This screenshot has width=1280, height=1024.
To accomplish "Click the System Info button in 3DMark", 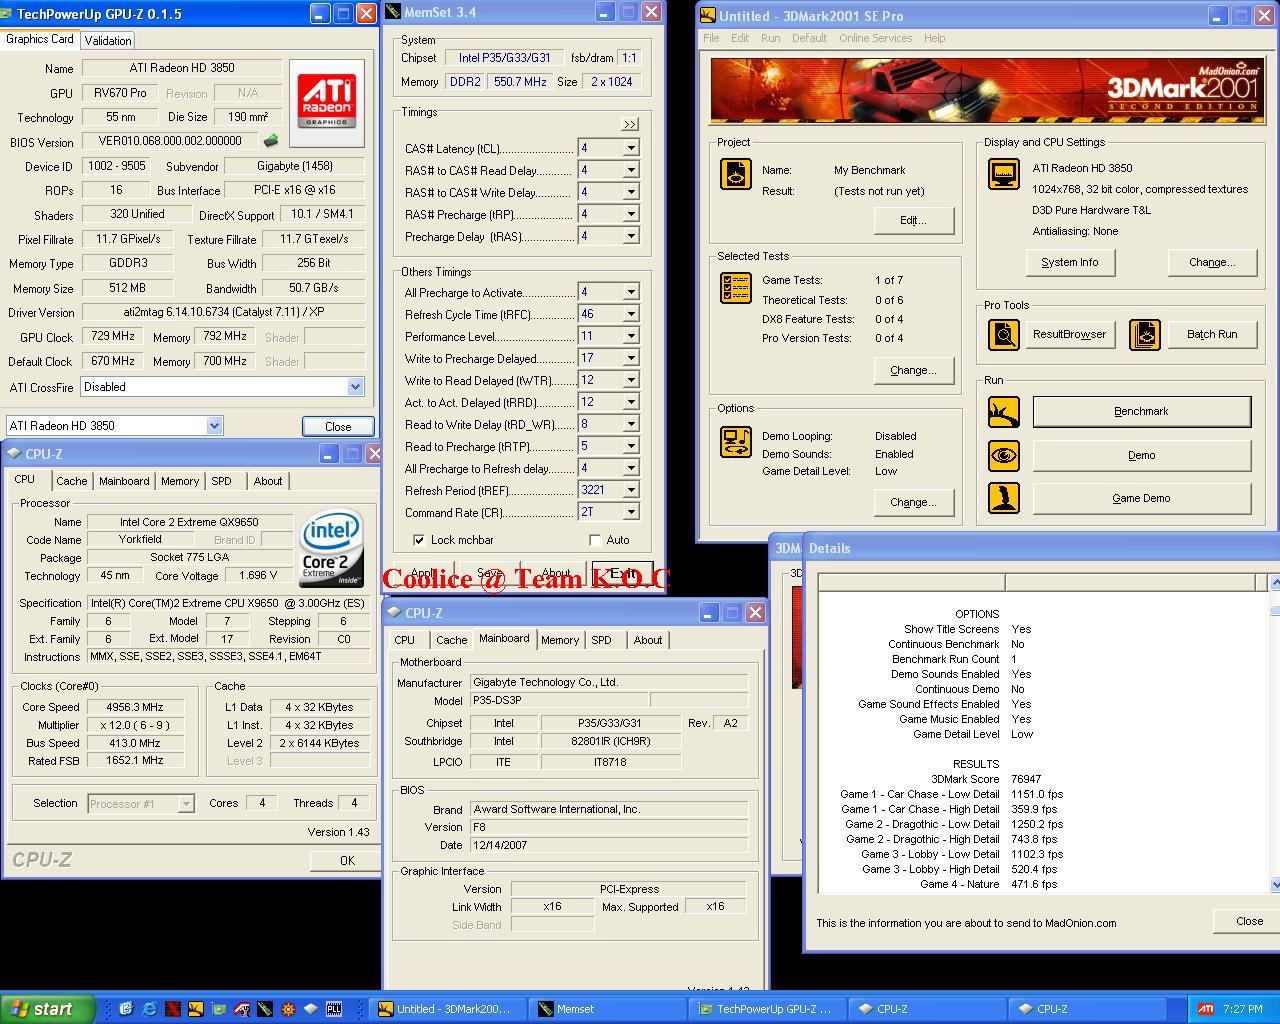I will pyautogui.click(x=1069, y=262).
